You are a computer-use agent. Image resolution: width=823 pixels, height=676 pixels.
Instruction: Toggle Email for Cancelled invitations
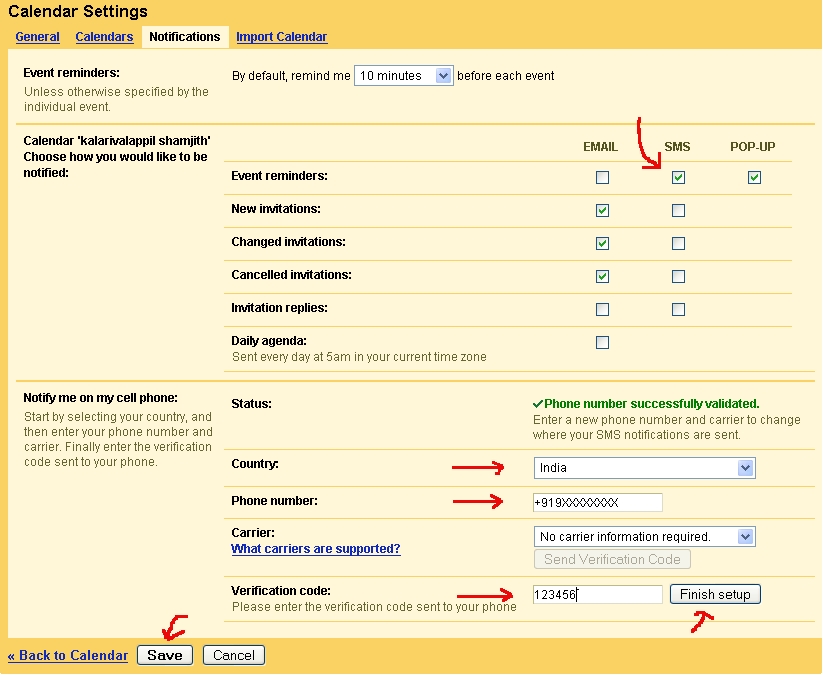[603, 277]
